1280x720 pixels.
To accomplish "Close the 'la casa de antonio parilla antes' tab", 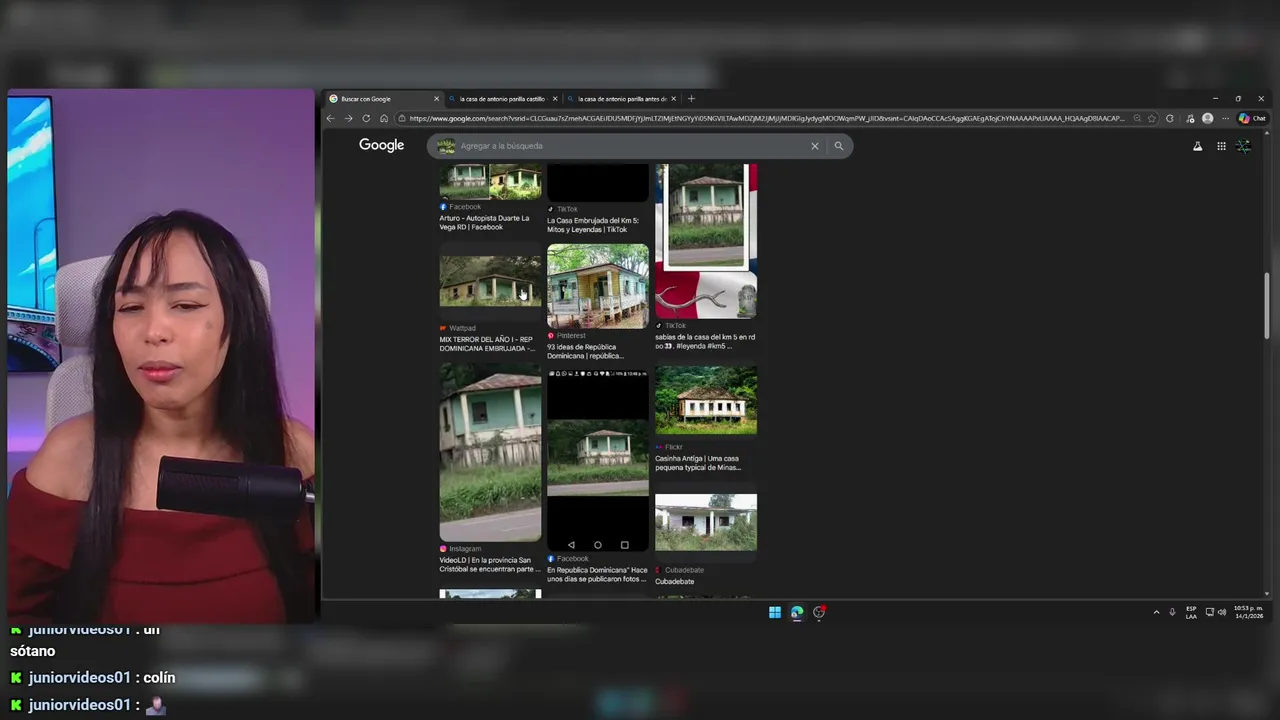I will [673, 99].
